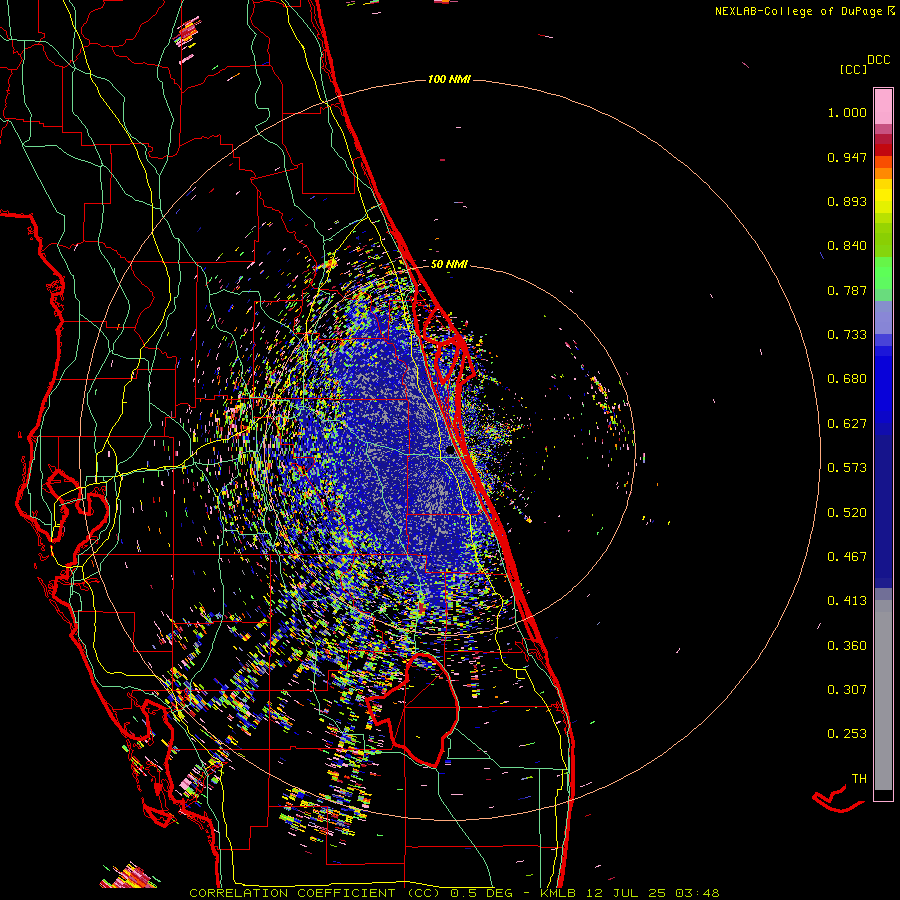900x900 pixels.
Task: Click the 0.520 scale value
Action: tap(847, 513)
